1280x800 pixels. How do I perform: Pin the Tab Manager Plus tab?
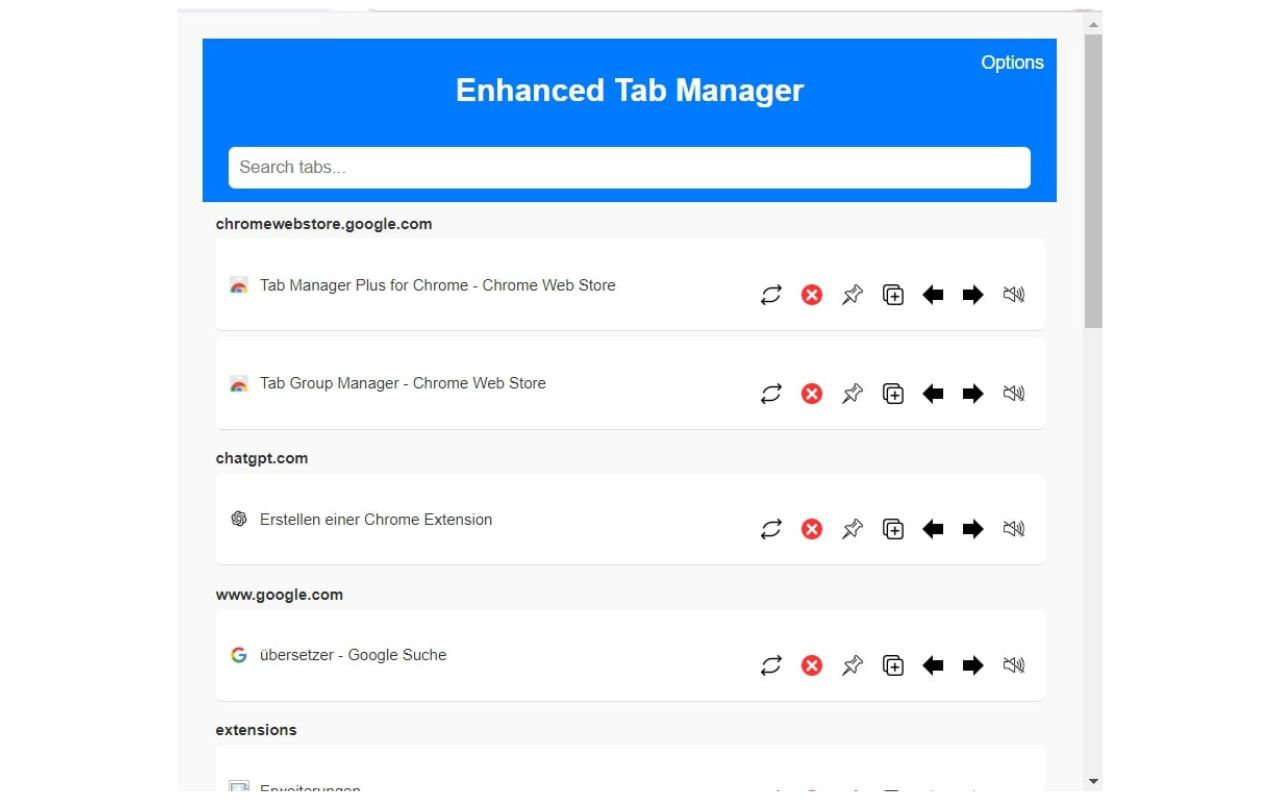(x=852, y=295)
